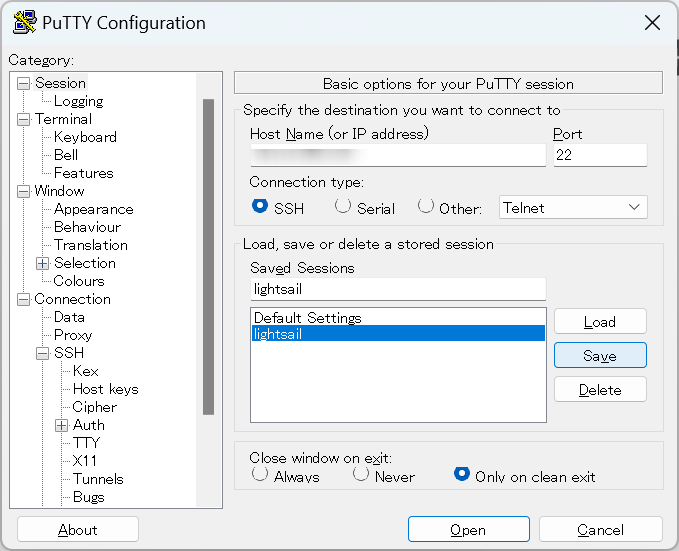Viewport: 679px width, 551px height.
Task: Select lightsail in saved sessions list
Action: pyautogui.click(x=398, y=334)
